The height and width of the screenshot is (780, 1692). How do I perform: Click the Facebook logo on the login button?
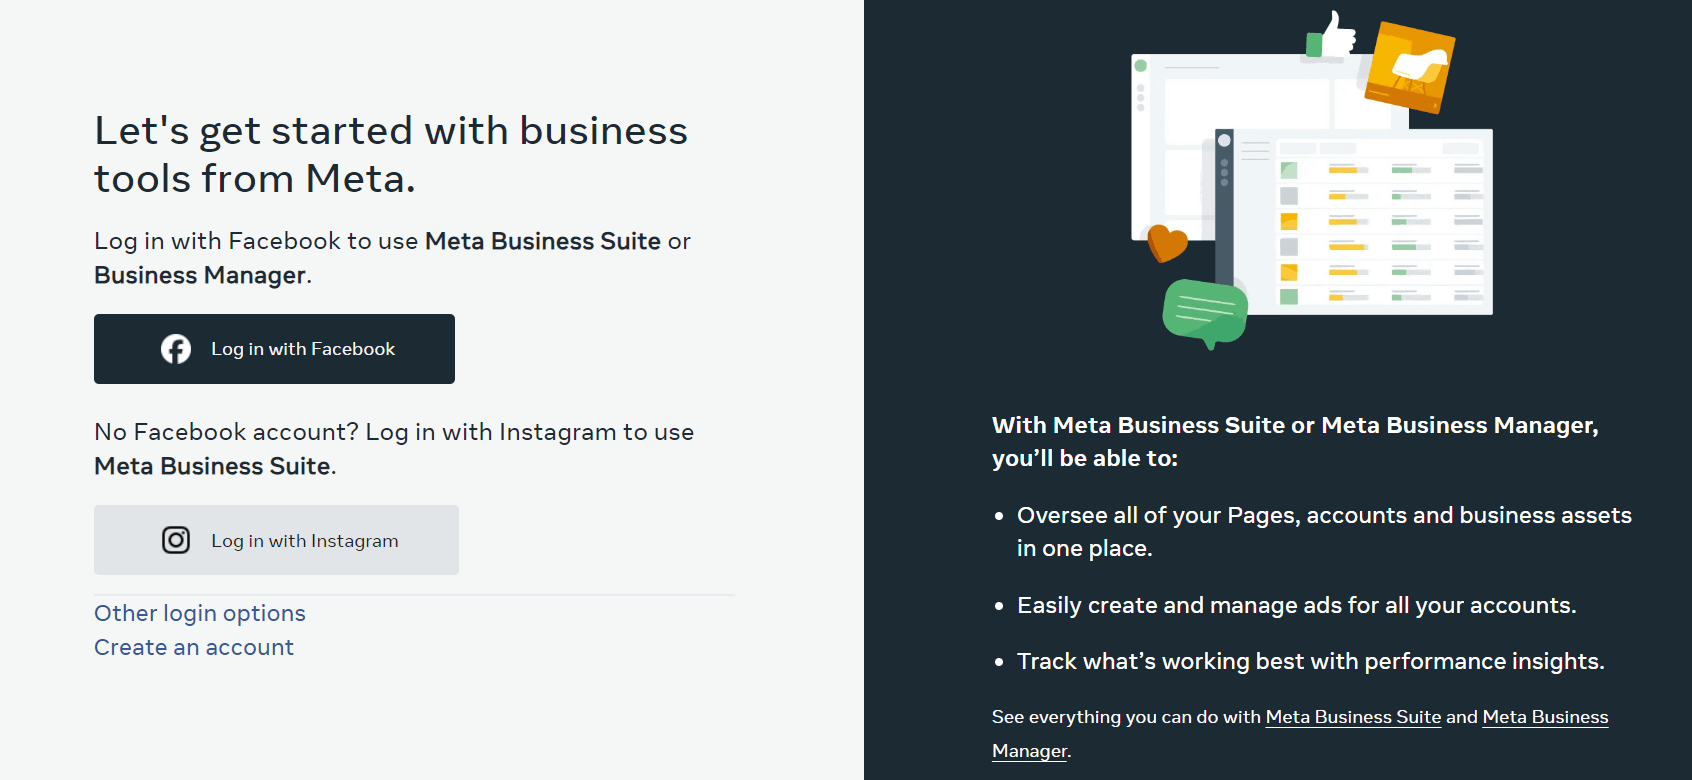176,349
